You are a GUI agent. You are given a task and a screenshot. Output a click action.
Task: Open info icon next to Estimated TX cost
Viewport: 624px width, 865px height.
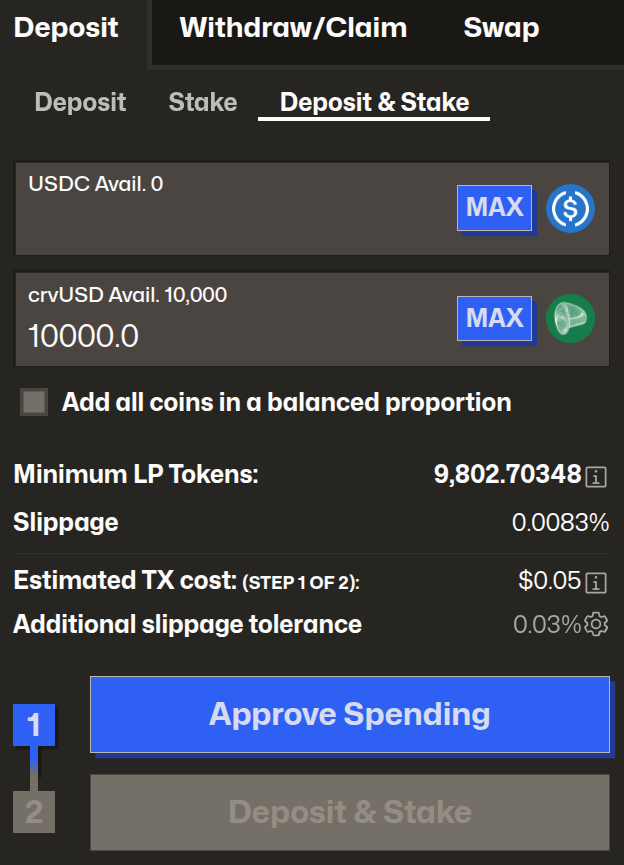[x=597, y=582]
